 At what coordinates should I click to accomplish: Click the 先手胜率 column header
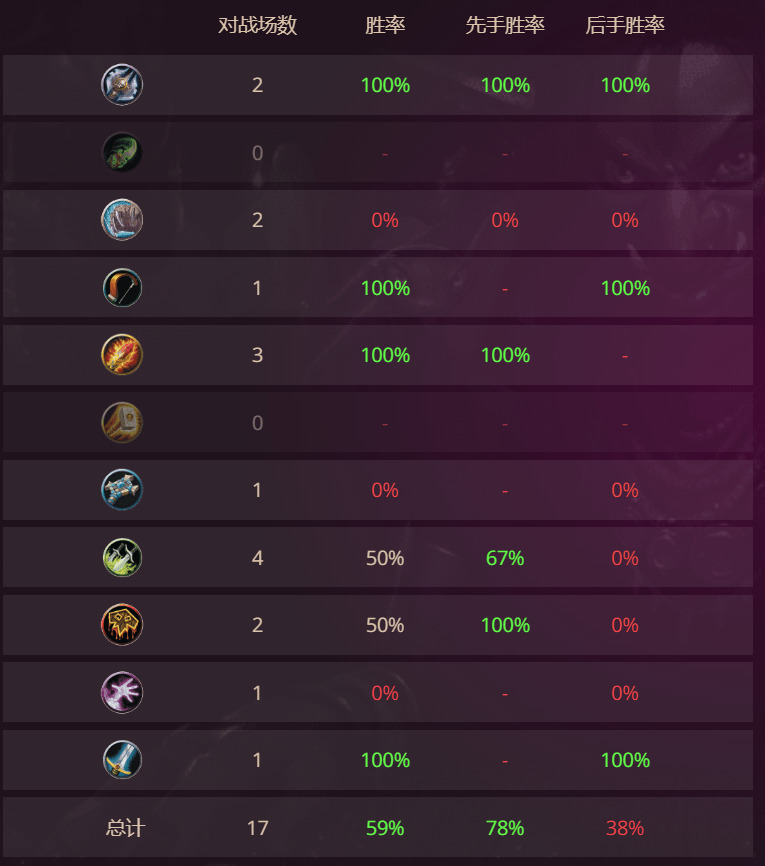pyautogui.click(x=505, y=25)
